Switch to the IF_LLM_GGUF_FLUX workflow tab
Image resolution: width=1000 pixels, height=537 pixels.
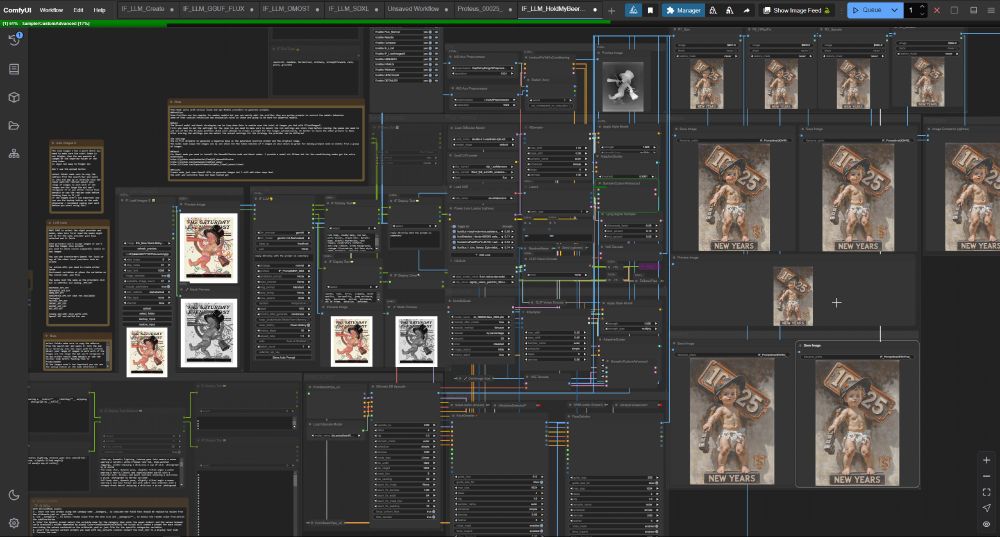[215, 9]
